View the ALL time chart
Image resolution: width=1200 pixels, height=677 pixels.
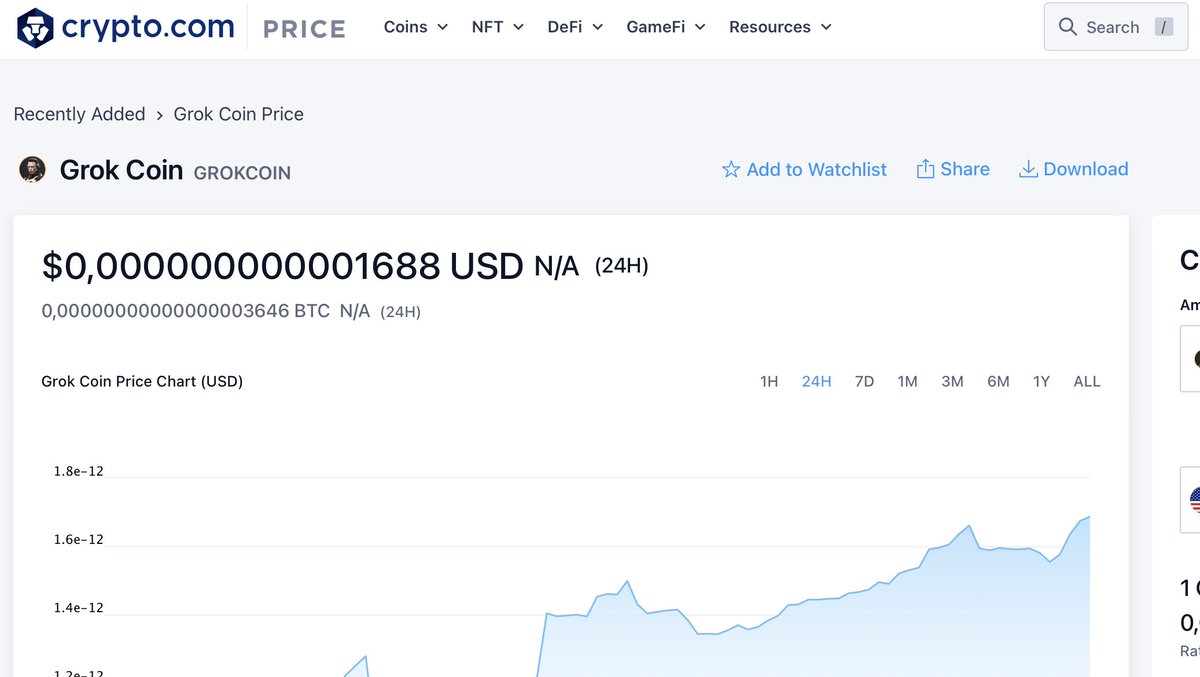(1087, 381)
